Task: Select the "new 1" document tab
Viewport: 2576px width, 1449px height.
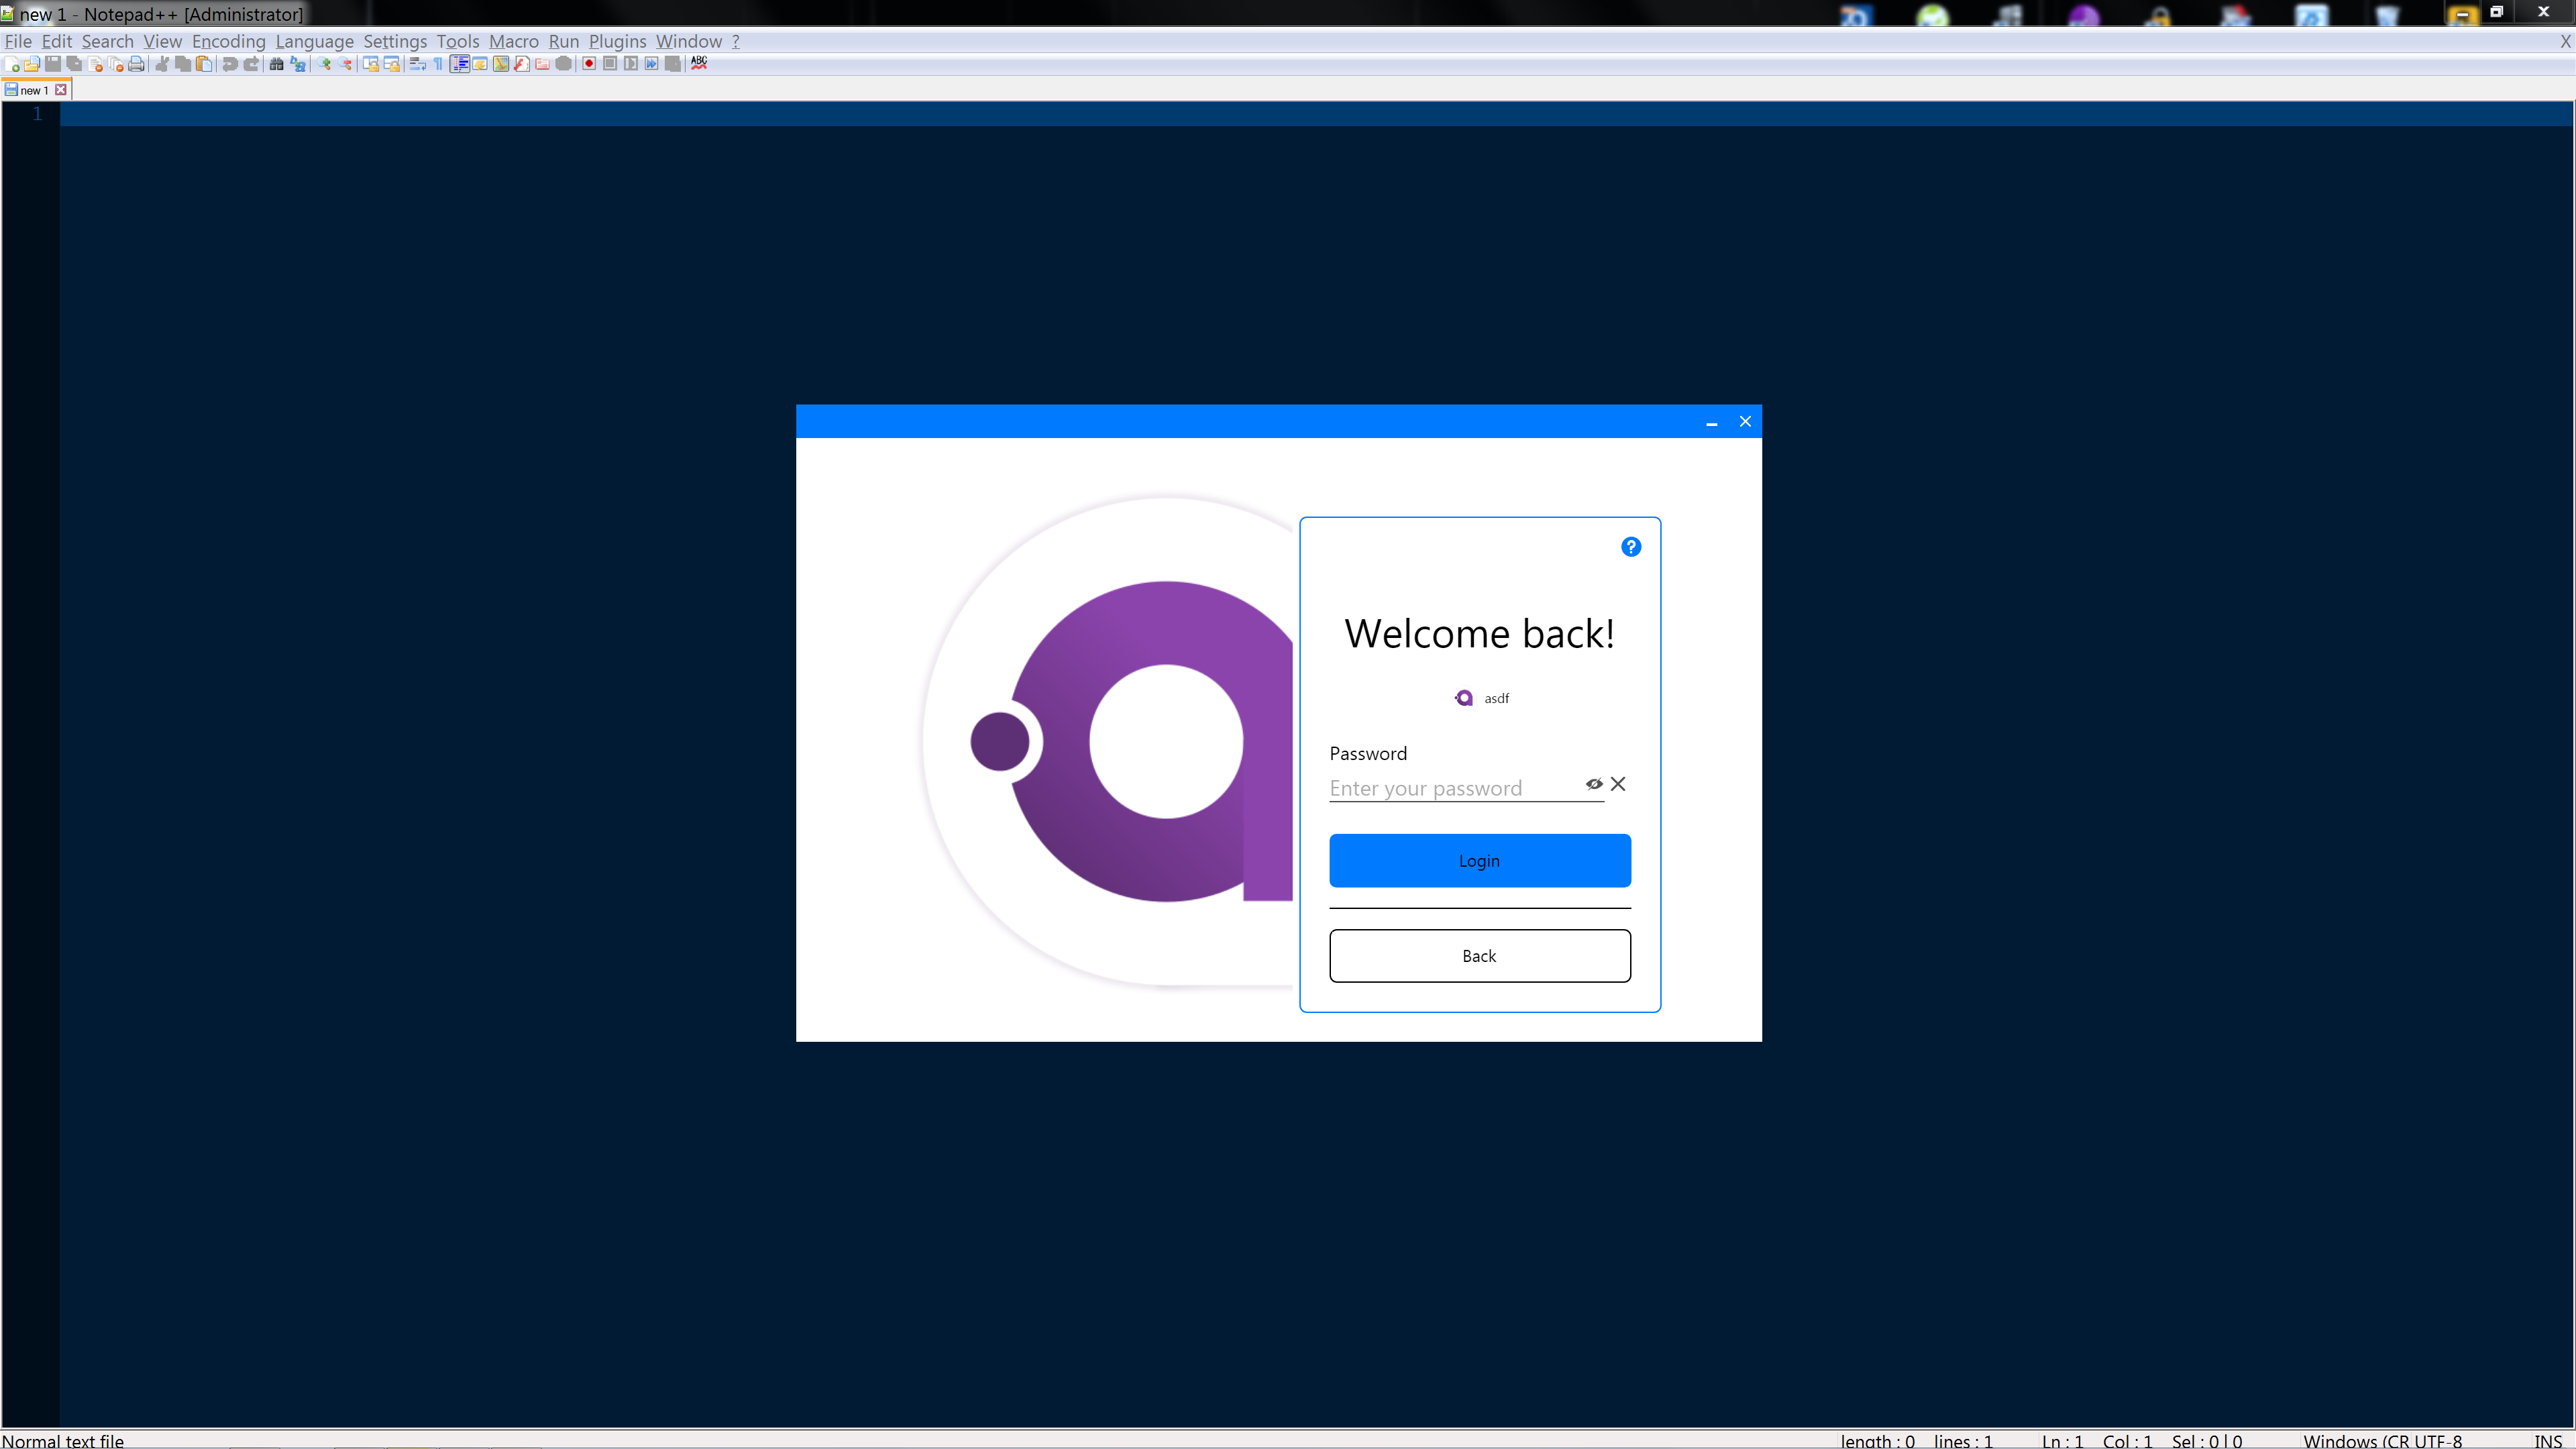Action: [33, 90]
